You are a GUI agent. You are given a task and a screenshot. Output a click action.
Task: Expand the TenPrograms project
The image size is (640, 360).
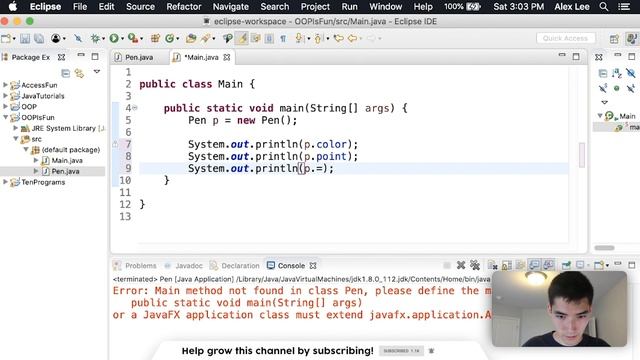click(5, 182)
